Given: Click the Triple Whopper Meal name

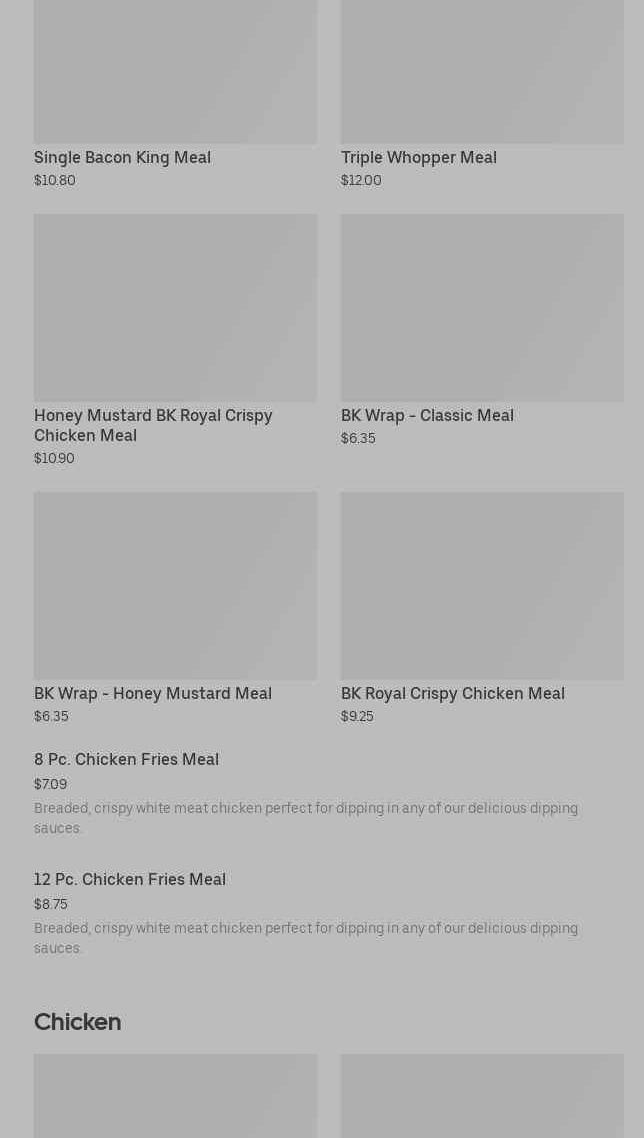Looking at the screenshot, I should click(x=418, y=158).
